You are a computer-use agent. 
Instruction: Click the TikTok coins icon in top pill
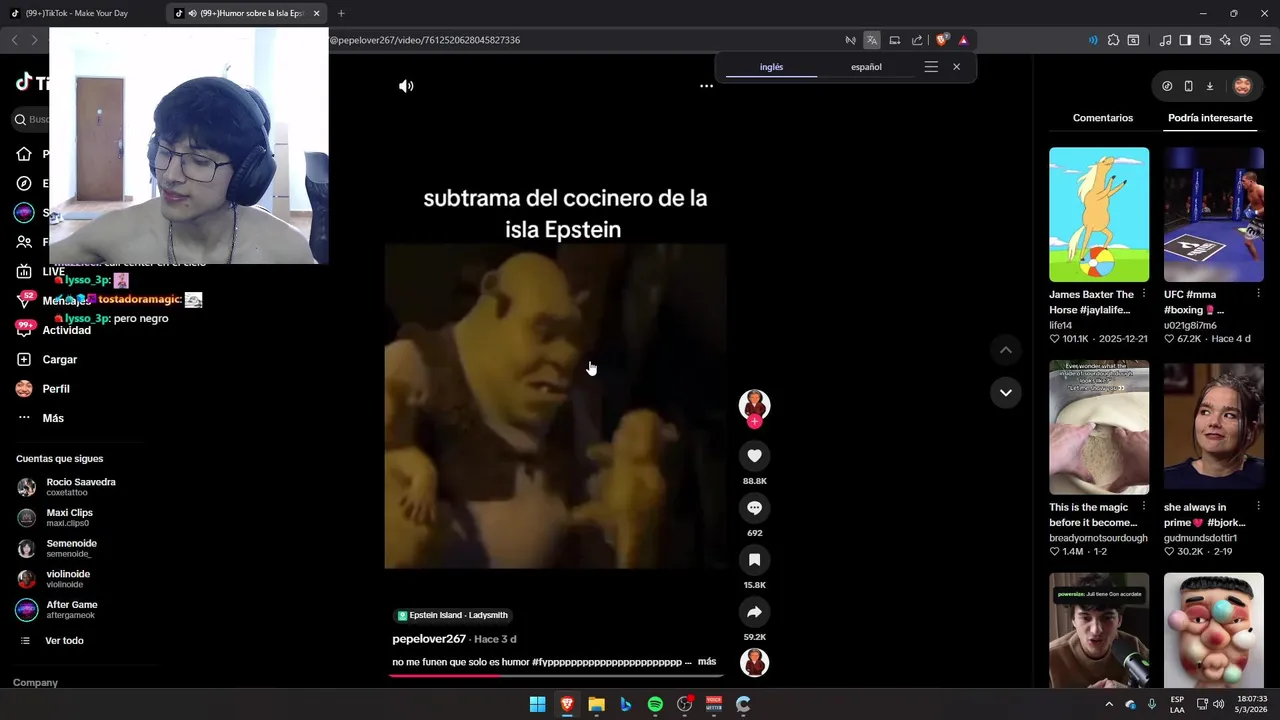click(1167, 86)
